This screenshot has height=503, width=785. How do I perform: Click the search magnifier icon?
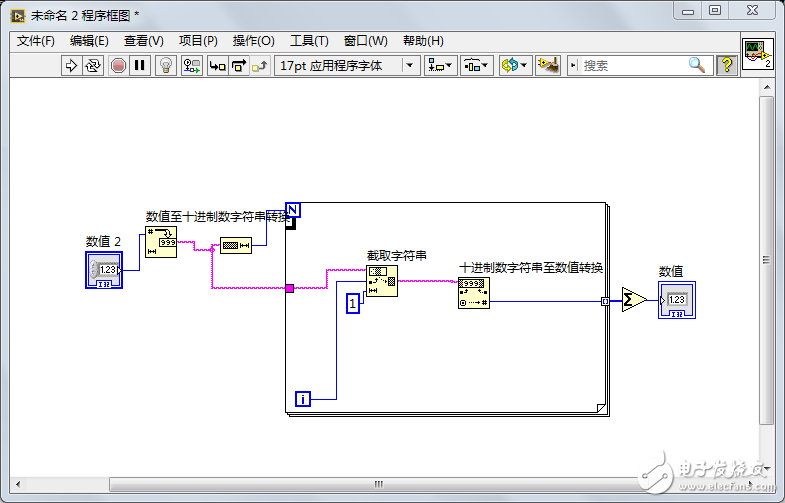tap(697, 65)
